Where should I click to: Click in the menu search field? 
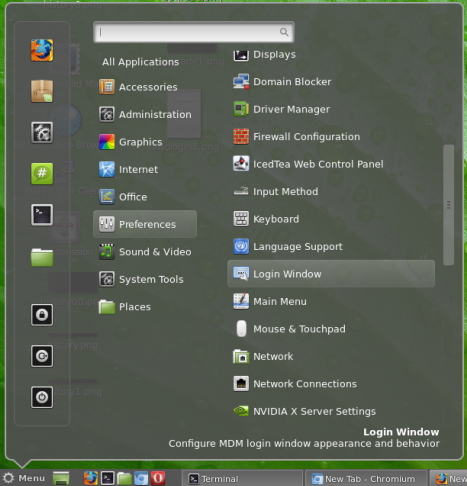[x=194, y=32]
